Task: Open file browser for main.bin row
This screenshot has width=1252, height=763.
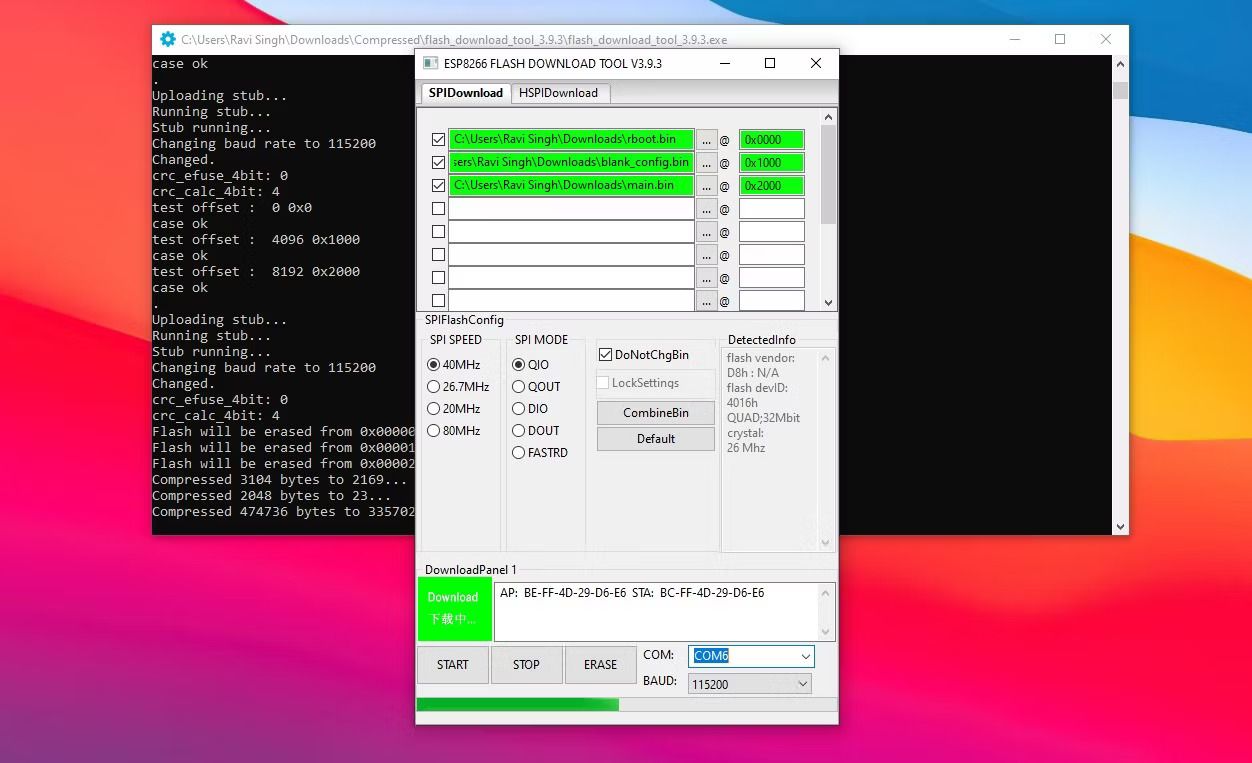Action: (707, 186)
